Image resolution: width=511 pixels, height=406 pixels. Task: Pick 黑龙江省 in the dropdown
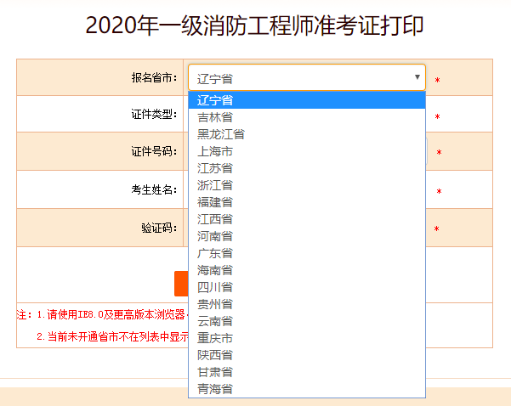307,134
